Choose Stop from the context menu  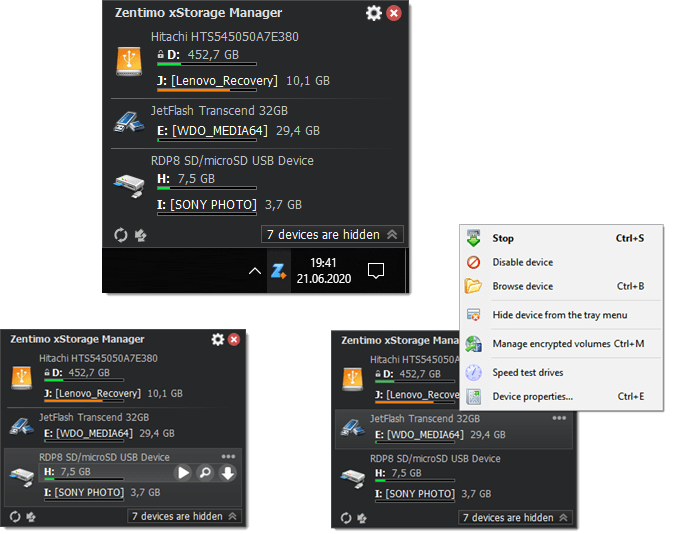pos(561,238)
